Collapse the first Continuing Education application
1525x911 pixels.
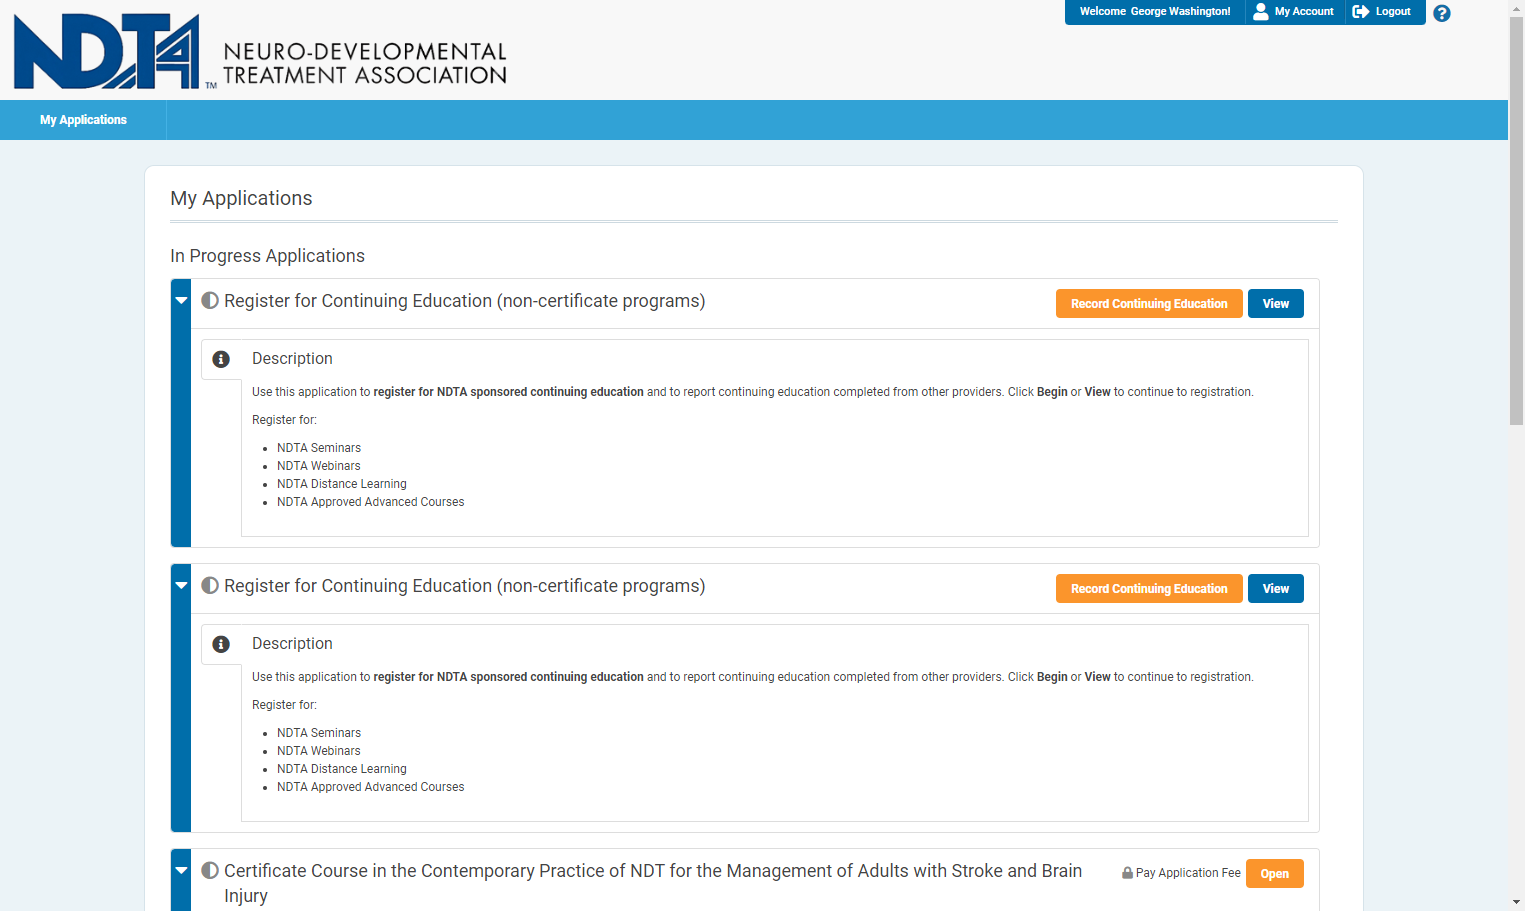click(x=181, y=300)
